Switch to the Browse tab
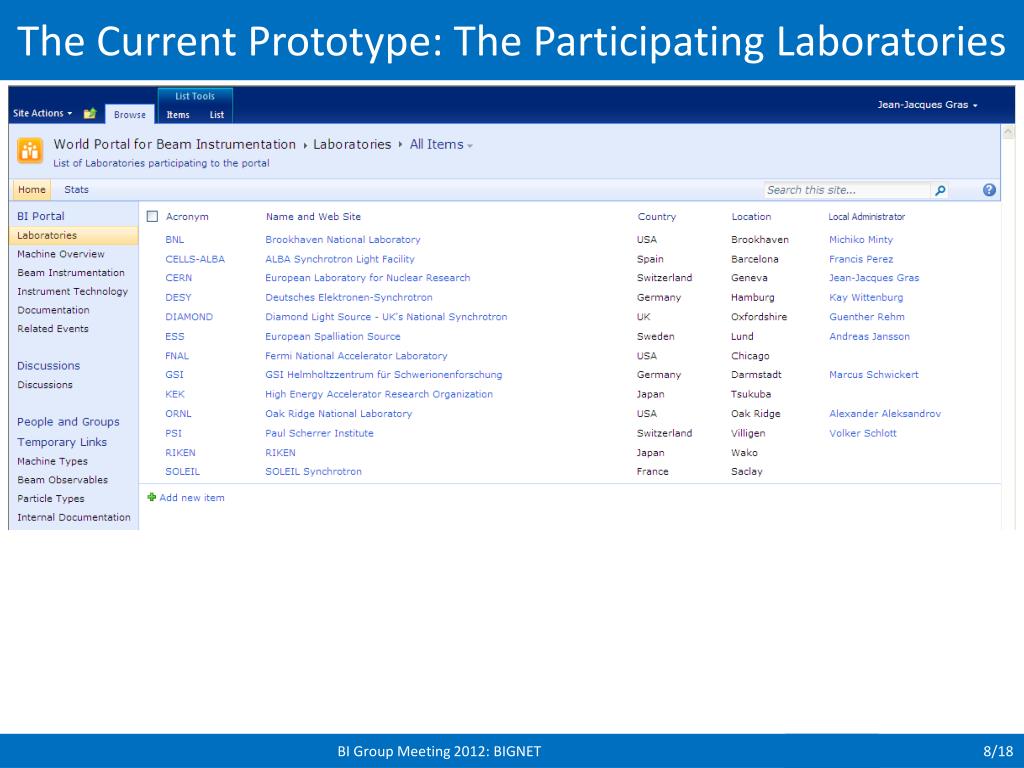The width and height of the screenshot is (1024, 768). (129, 114)
